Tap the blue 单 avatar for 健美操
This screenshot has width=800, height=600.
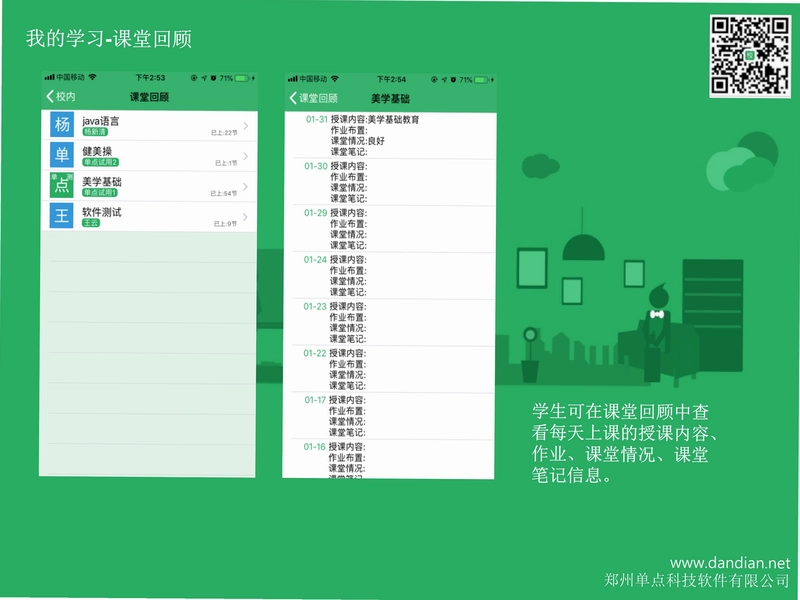[x=62, y=155]
